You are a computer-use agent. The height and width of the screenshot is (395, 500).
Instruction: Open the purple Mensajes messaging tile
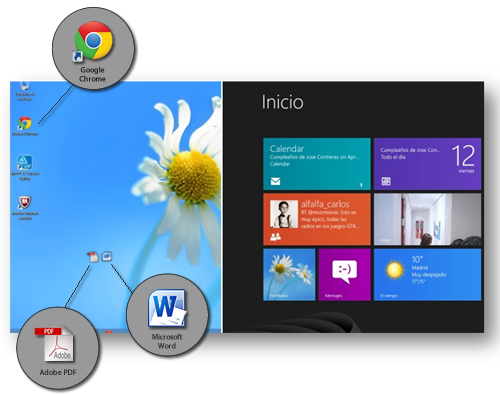click(344, 275)
